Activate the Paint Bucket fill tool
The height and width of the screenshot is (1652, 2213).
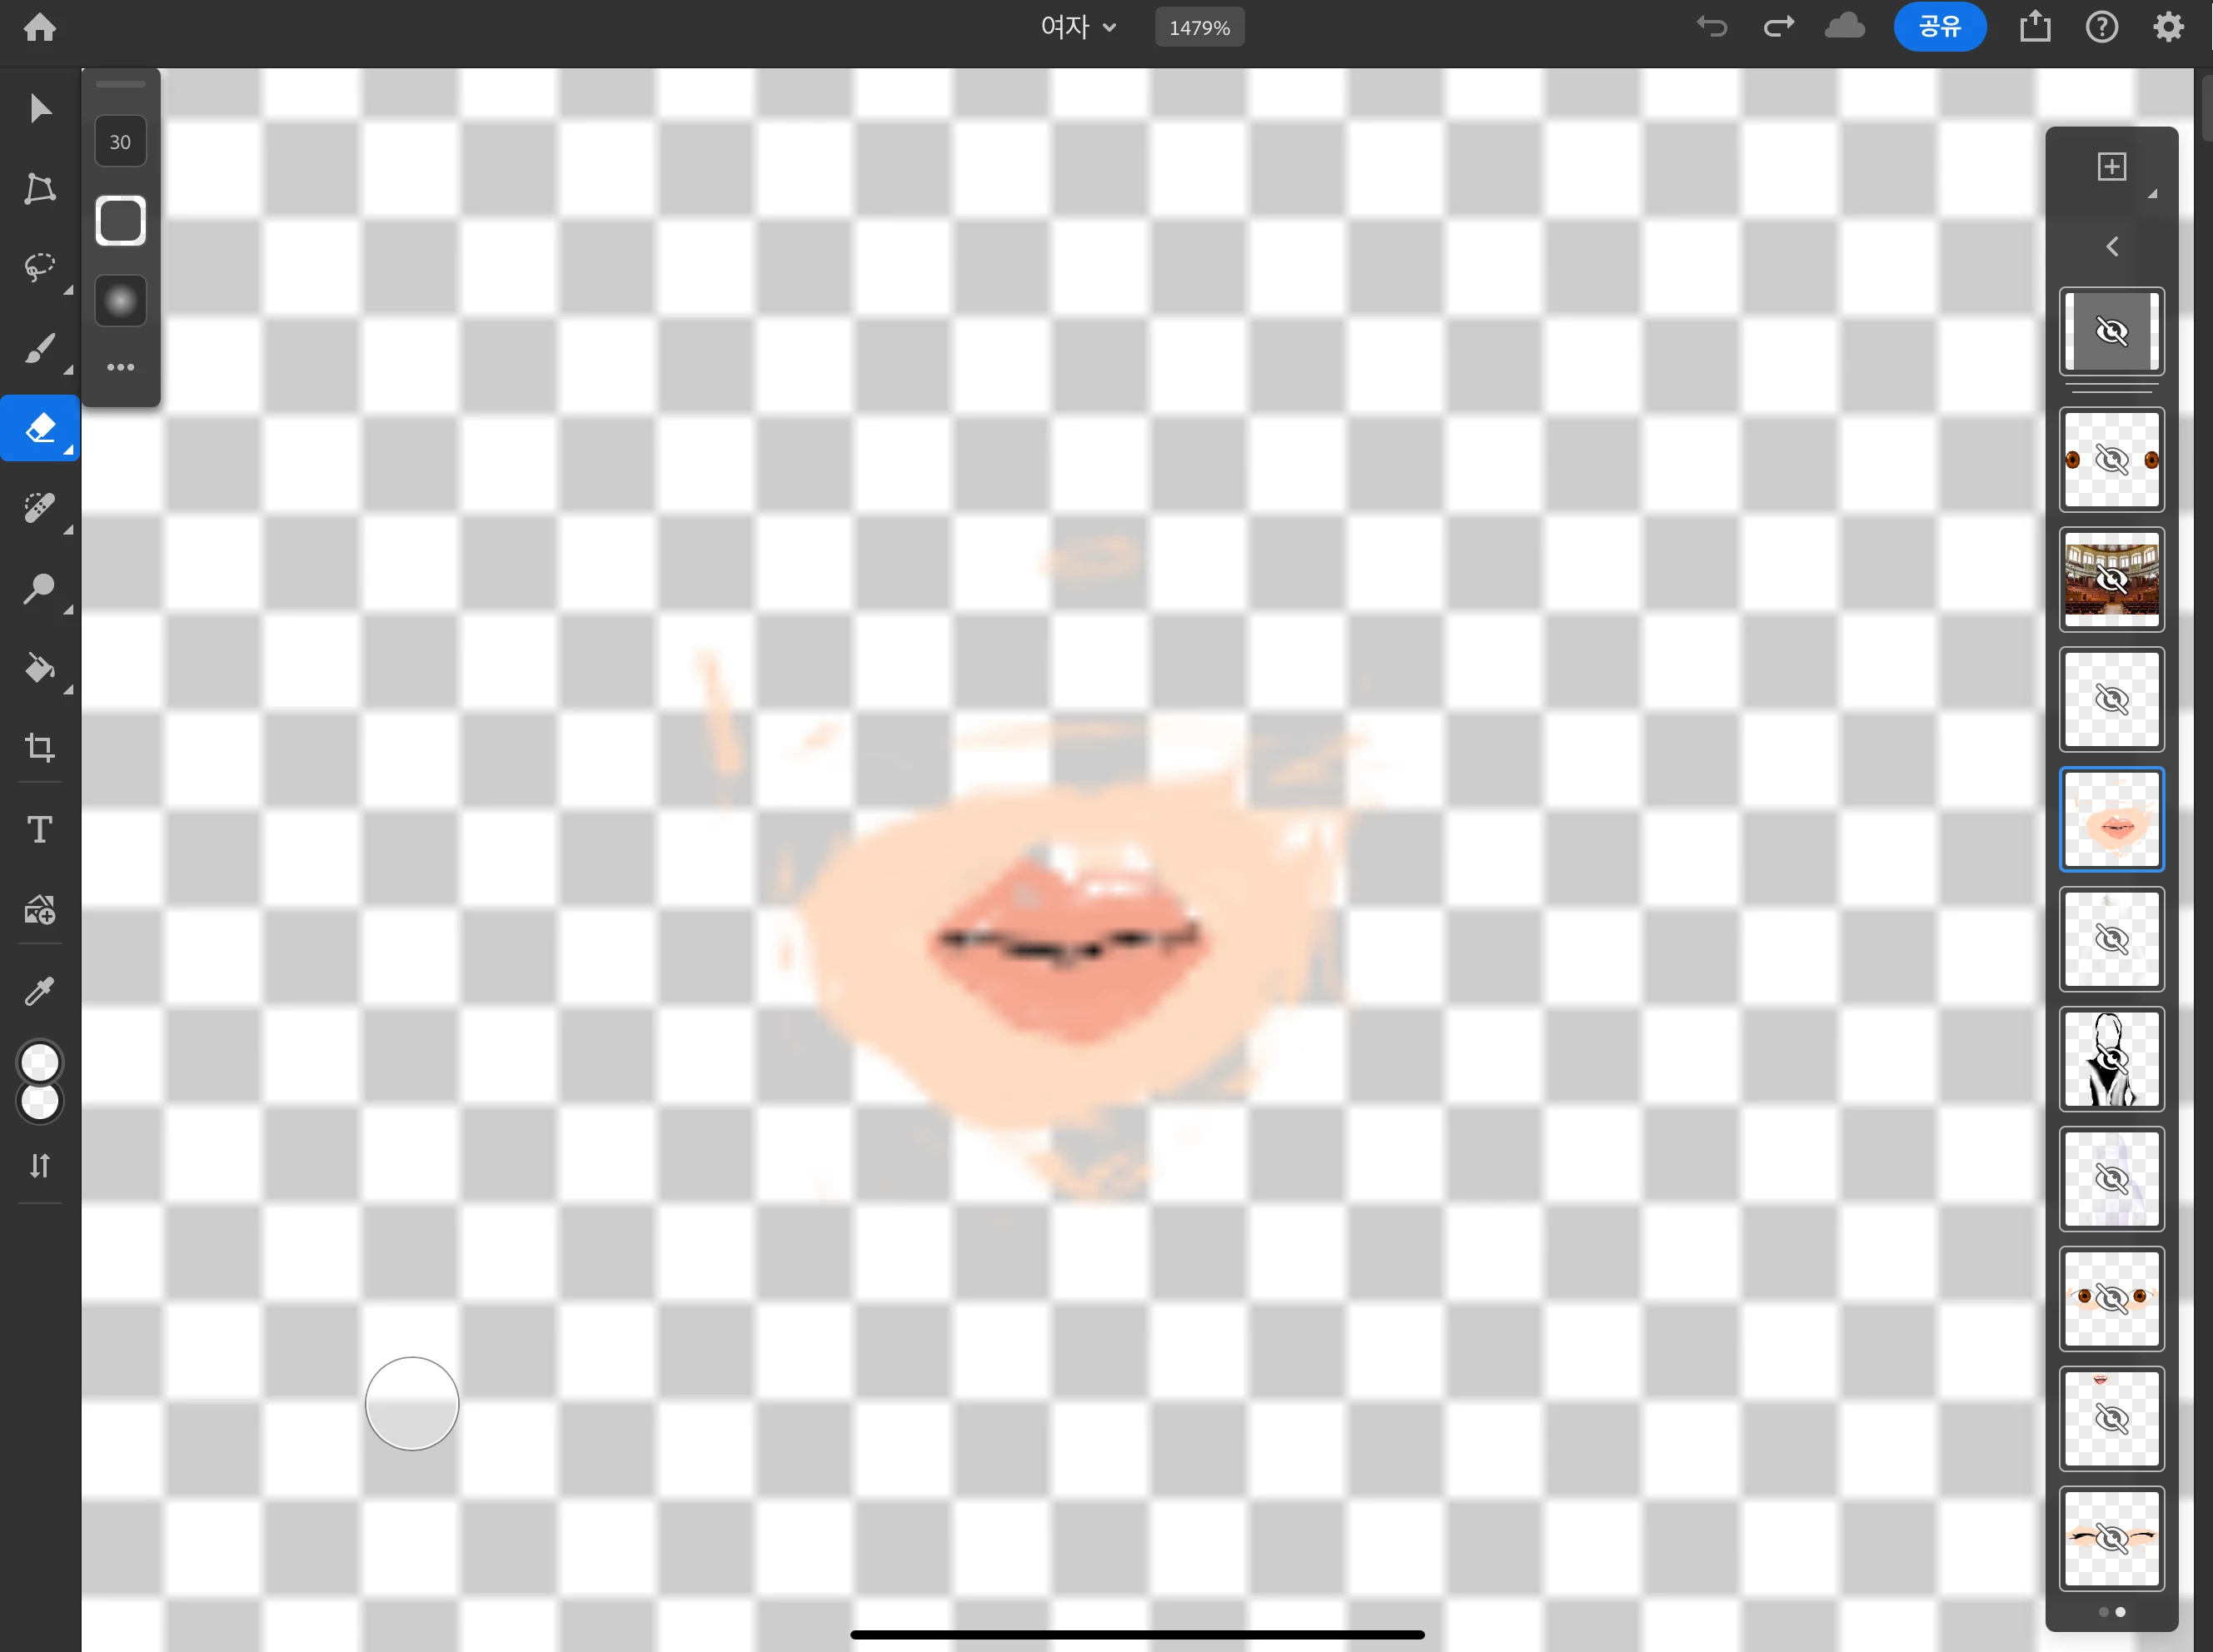[x=40, y=667]
